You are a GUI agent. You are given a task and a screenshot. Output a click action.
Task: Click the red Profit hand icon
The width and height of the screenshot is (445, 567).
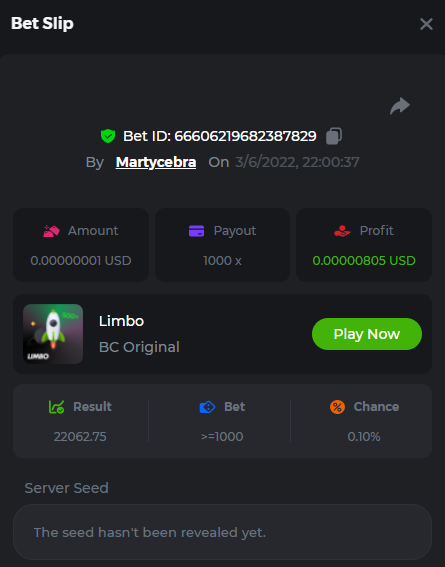tap(342, 231)
